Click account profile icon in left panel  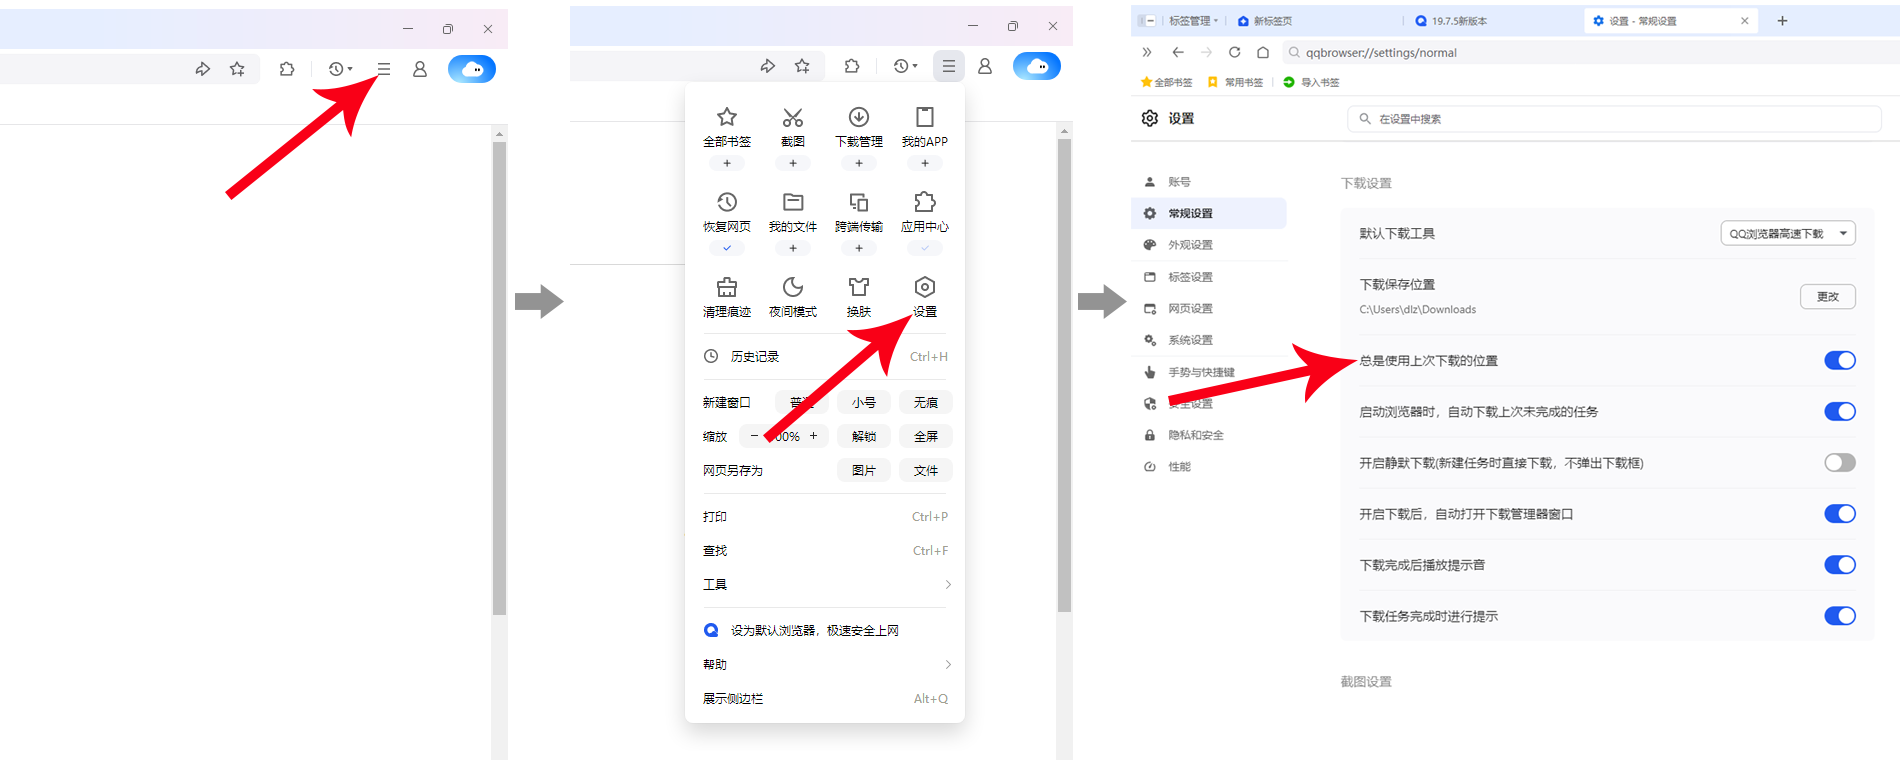click(420, 69)
